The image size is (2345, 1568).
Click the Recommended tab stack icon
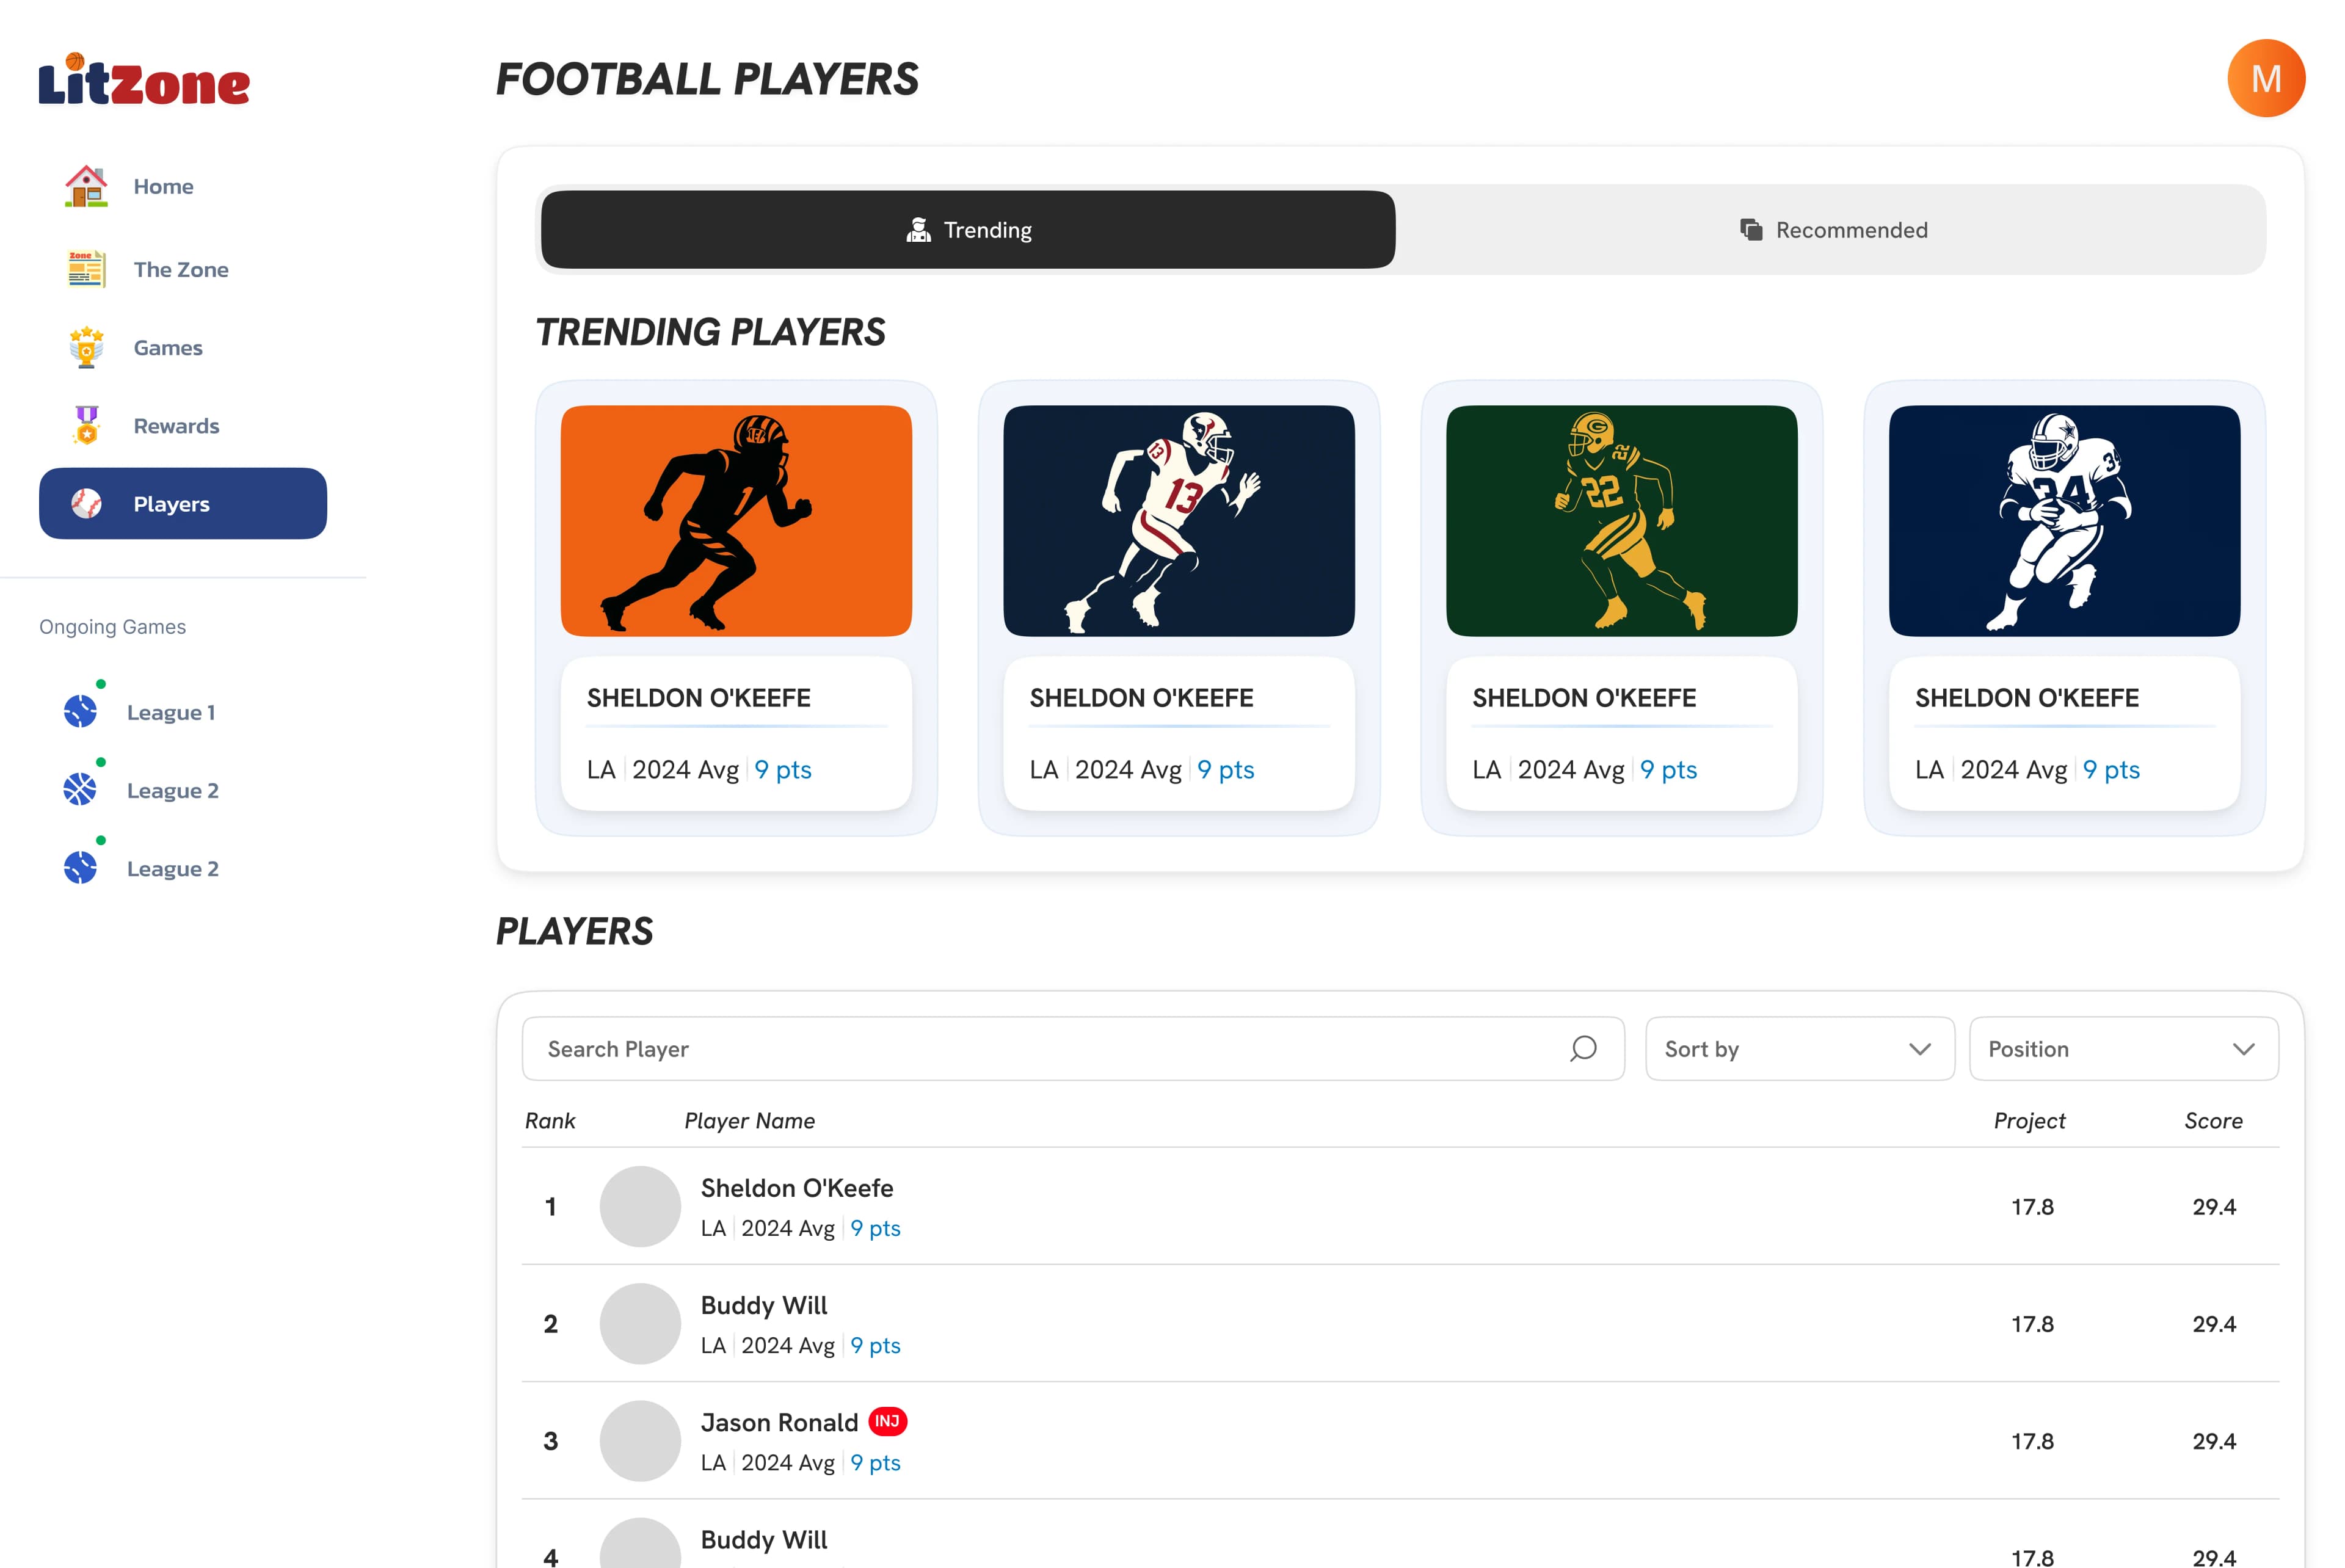coord(1751,230)
